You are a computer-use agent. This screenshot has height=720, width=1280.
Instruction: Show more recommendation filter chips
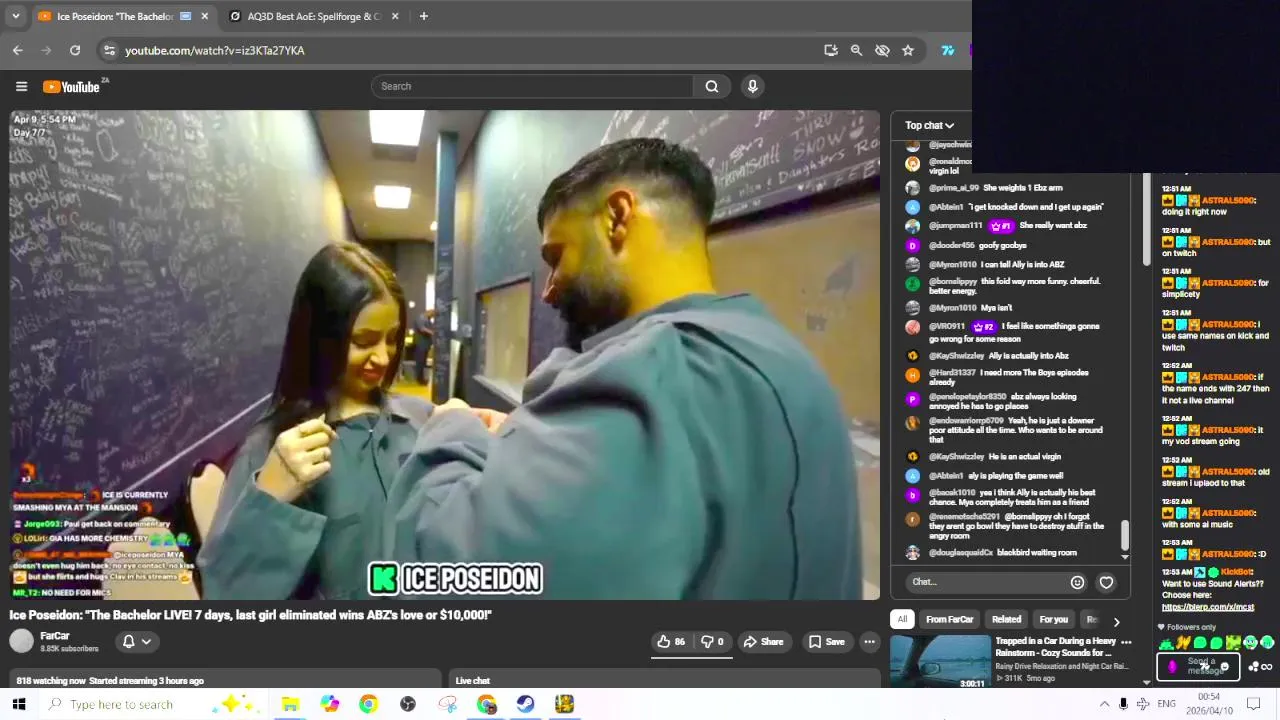point(1117,621)
